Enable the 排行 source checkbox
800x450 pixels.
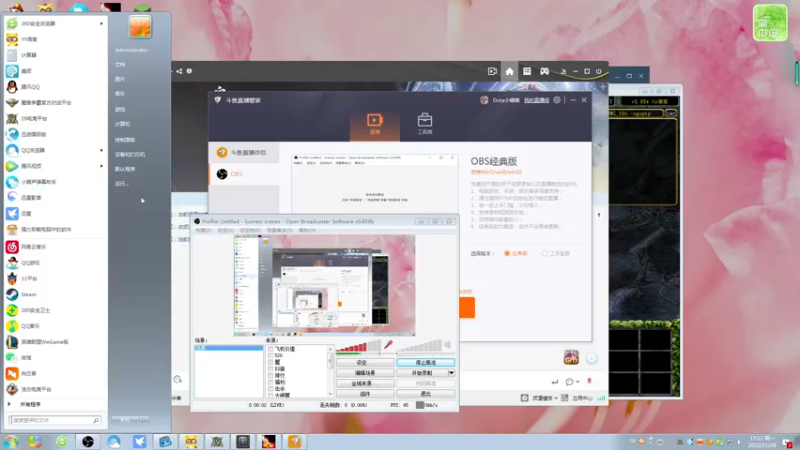(x=270, y=376)
